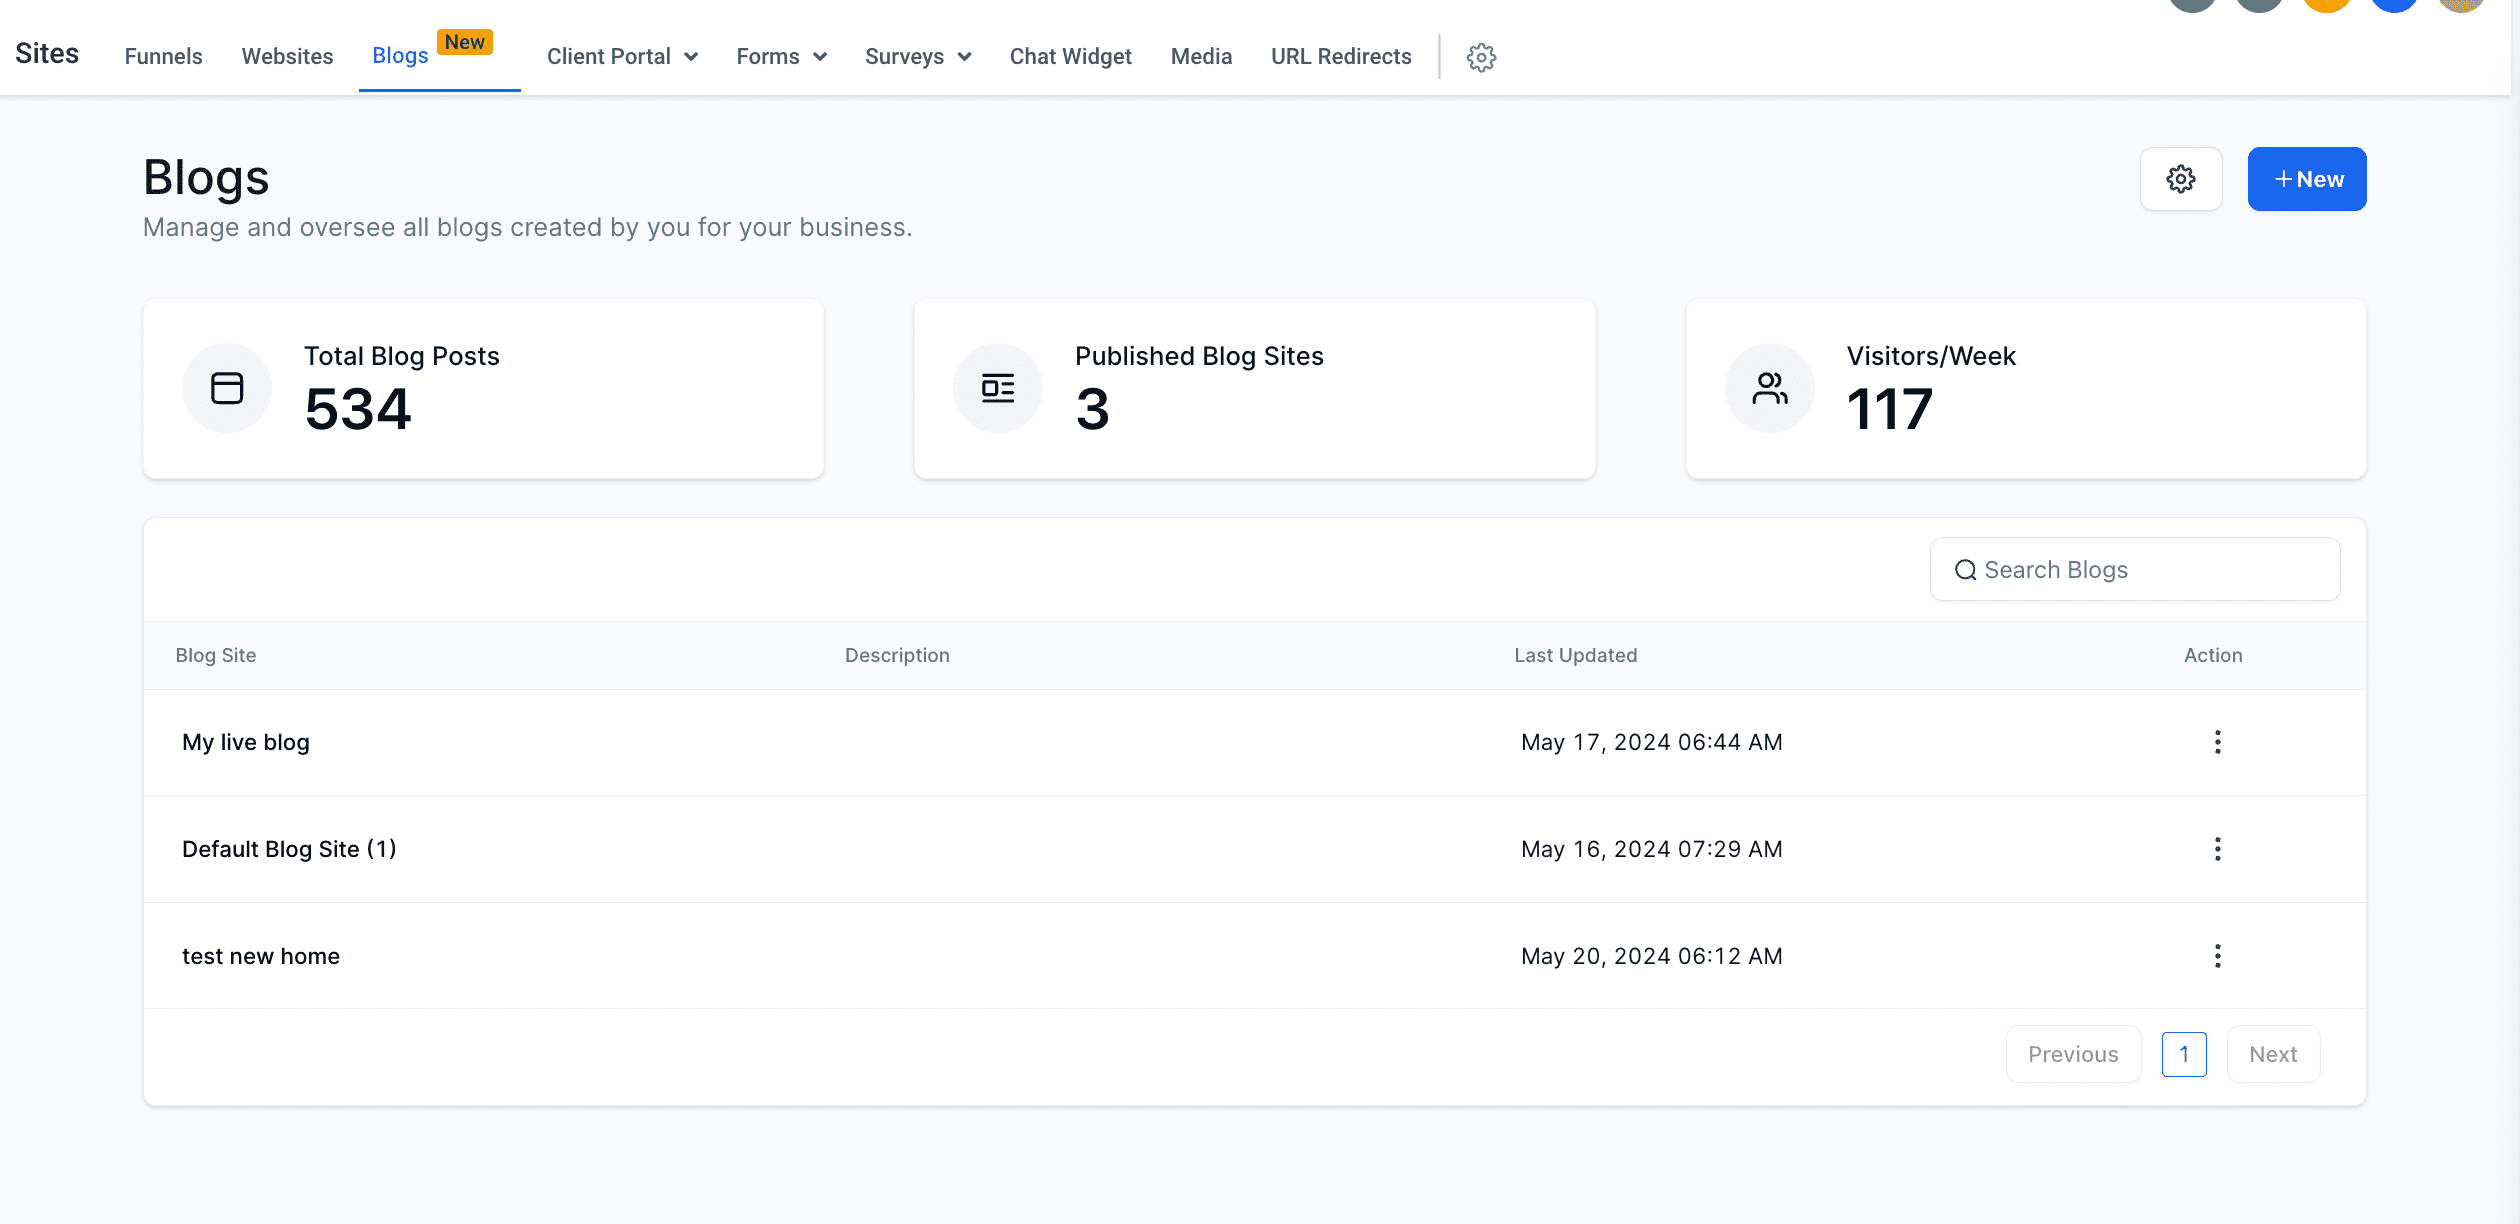Open the Media tab

click(x=1201, y=56)
